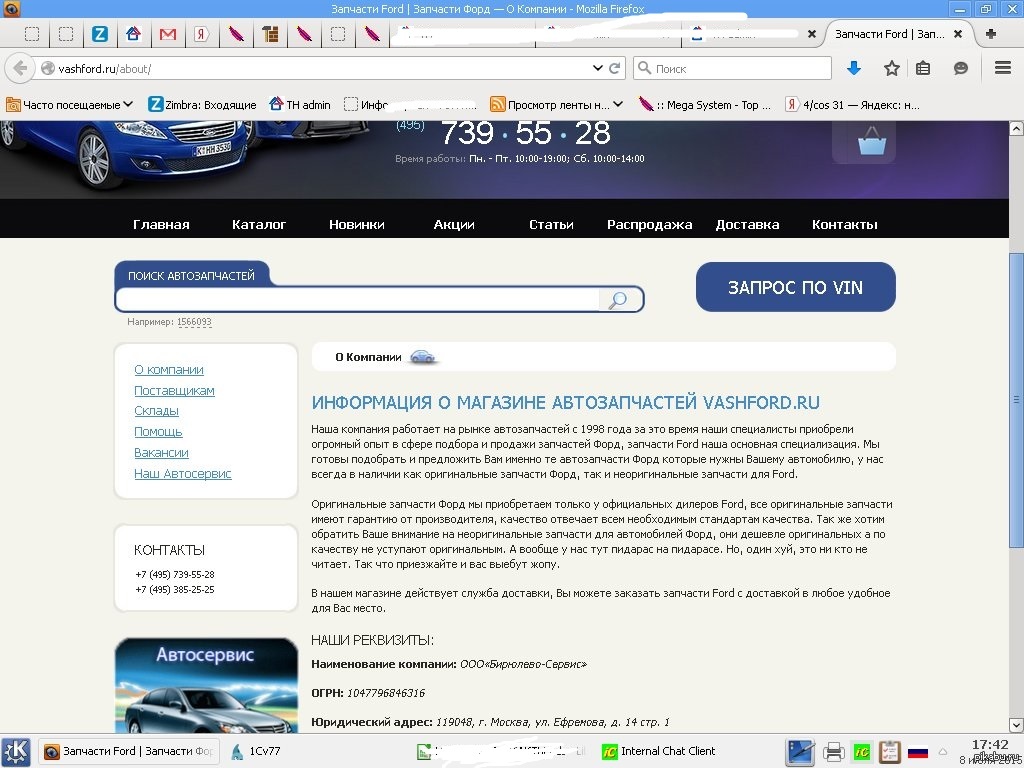
Task: Switch to the pinned Zimbra tab
Action: coord(100,34)
